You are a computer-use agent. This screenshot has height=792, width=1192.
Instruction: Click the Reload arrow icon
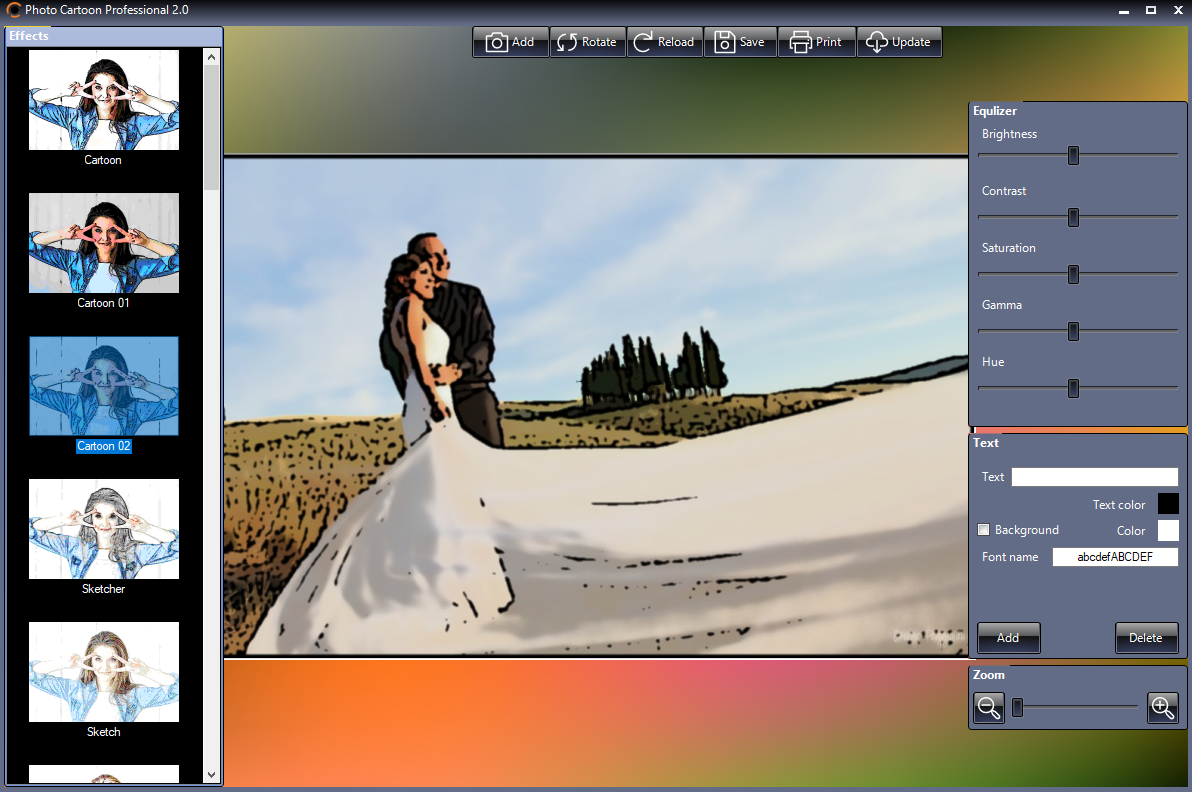pos(643,42)
